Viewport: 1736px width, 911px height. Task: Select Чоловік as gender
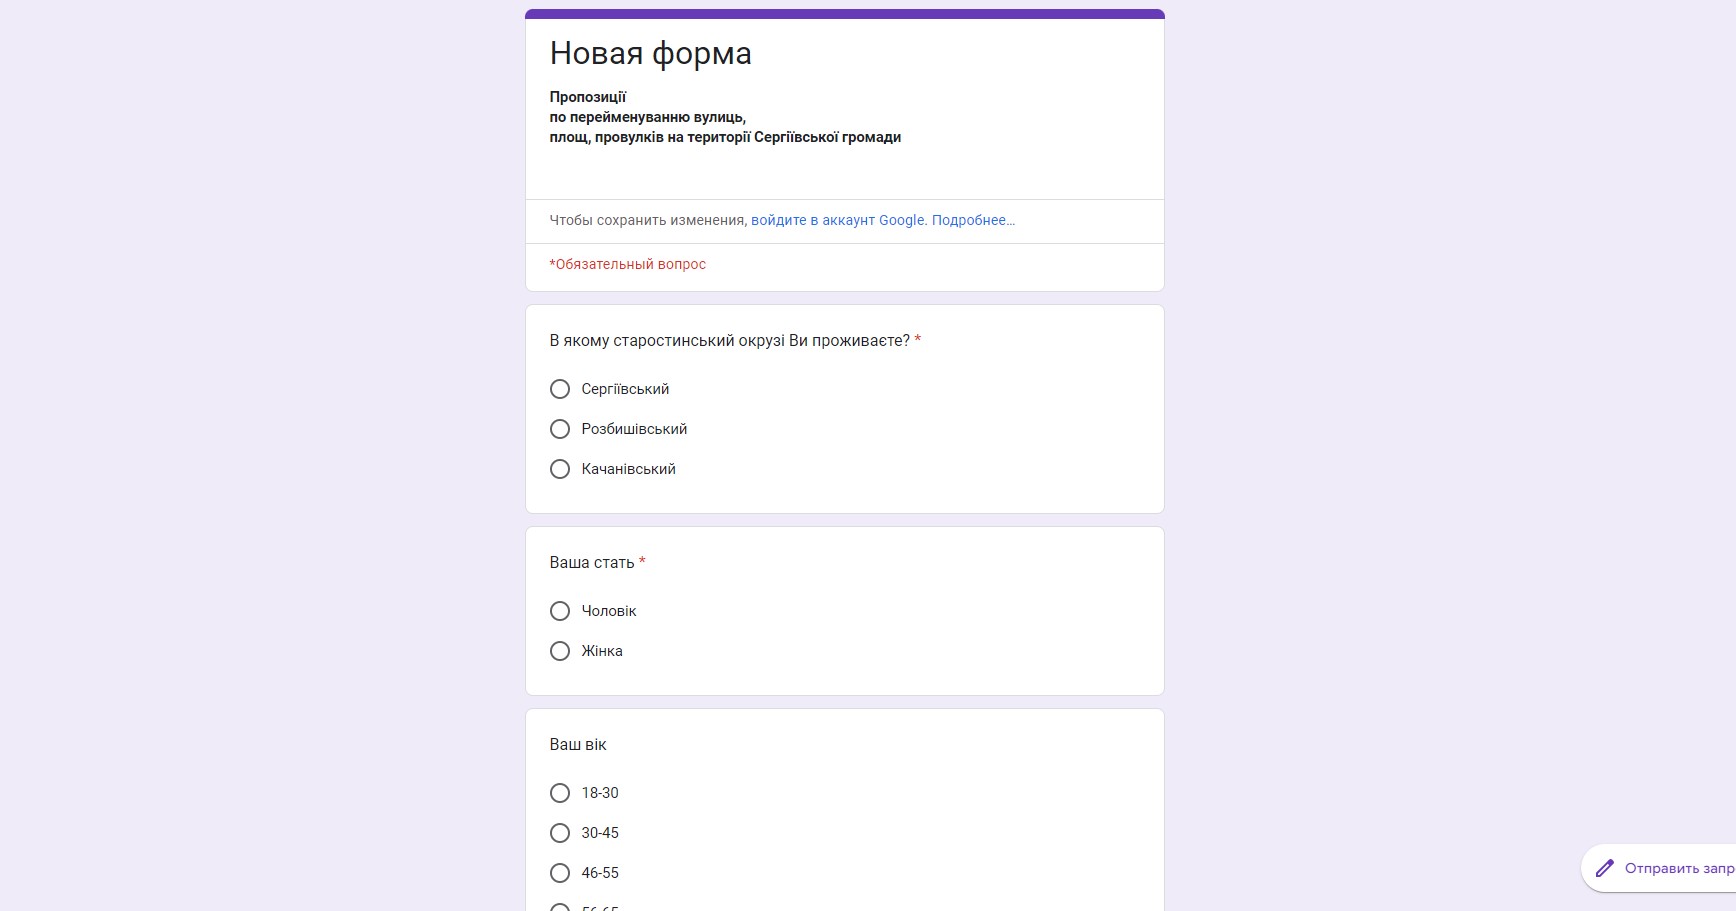[560, 611]
